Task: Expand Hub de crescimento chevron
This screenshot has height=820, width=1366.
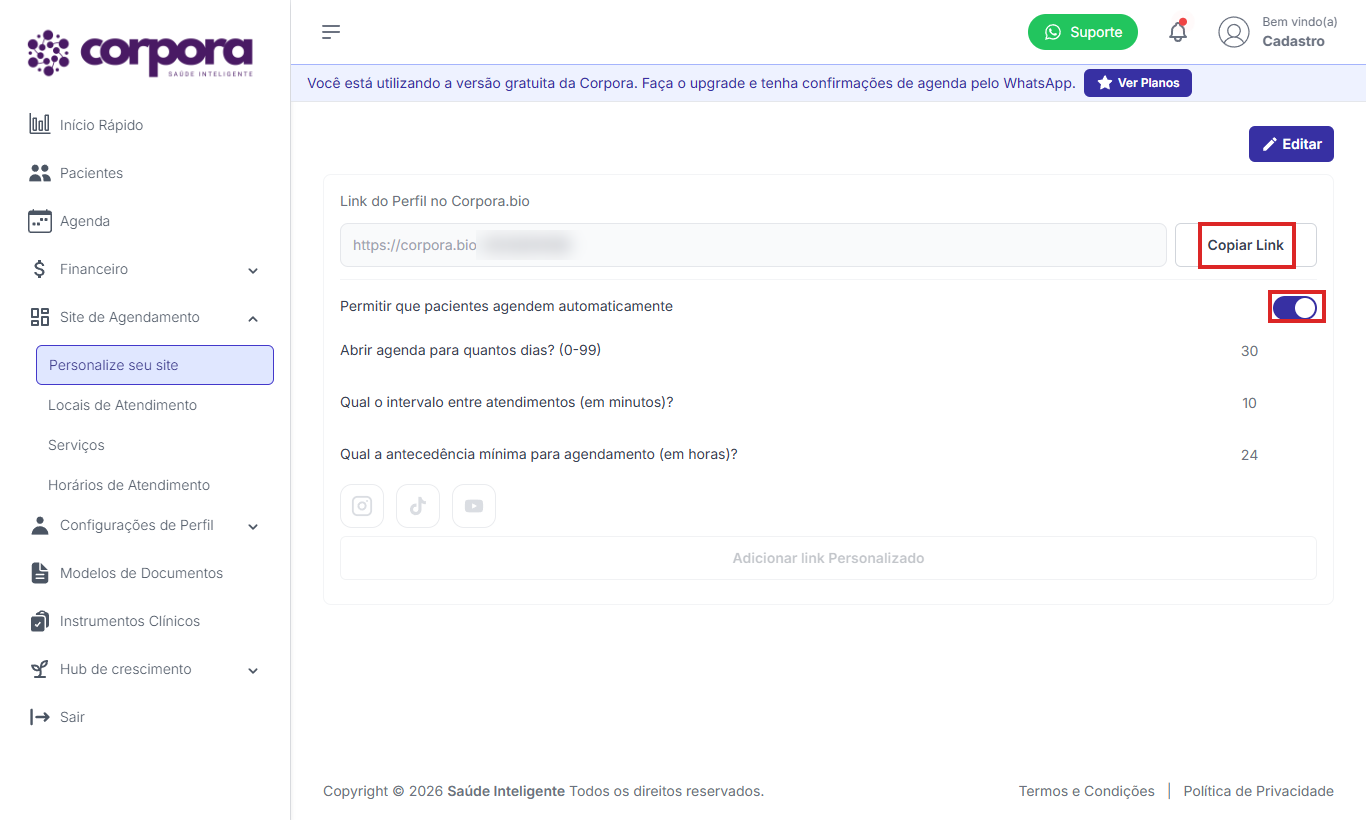Action: pyautogui.click(x=253, y=670)
